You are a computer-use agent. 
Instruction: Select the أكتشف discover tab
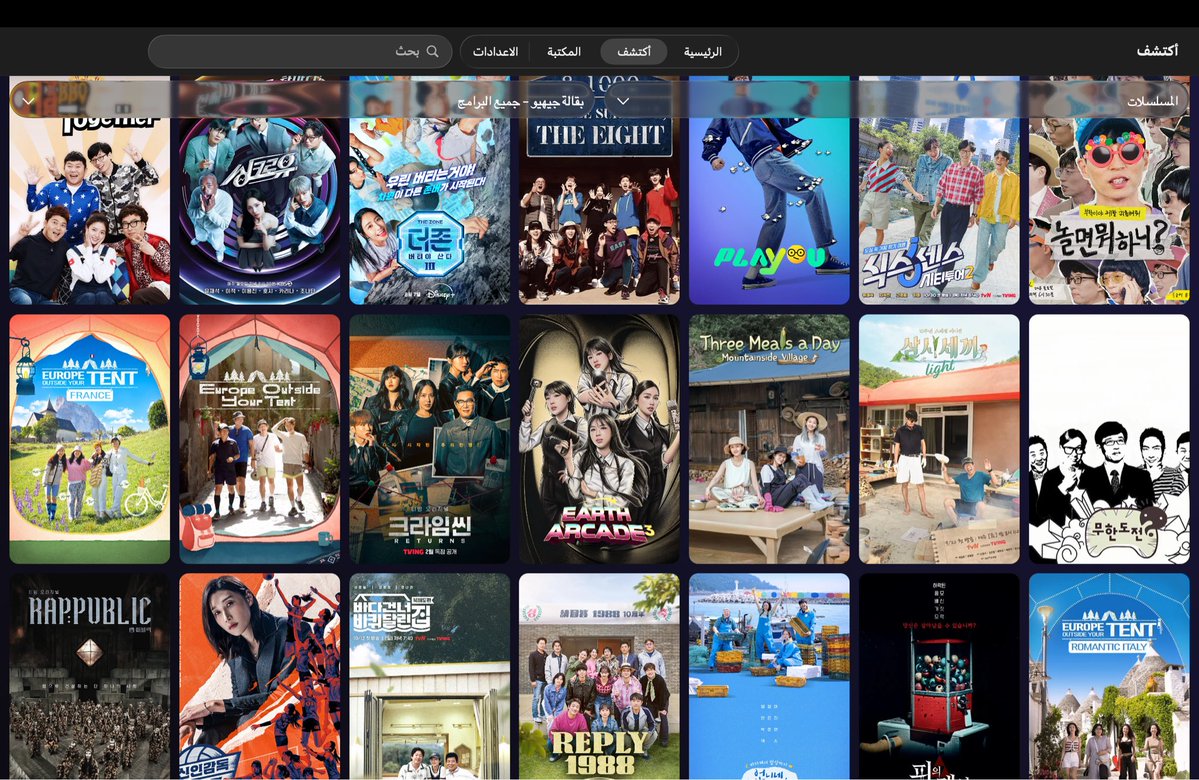pos(634,51)
